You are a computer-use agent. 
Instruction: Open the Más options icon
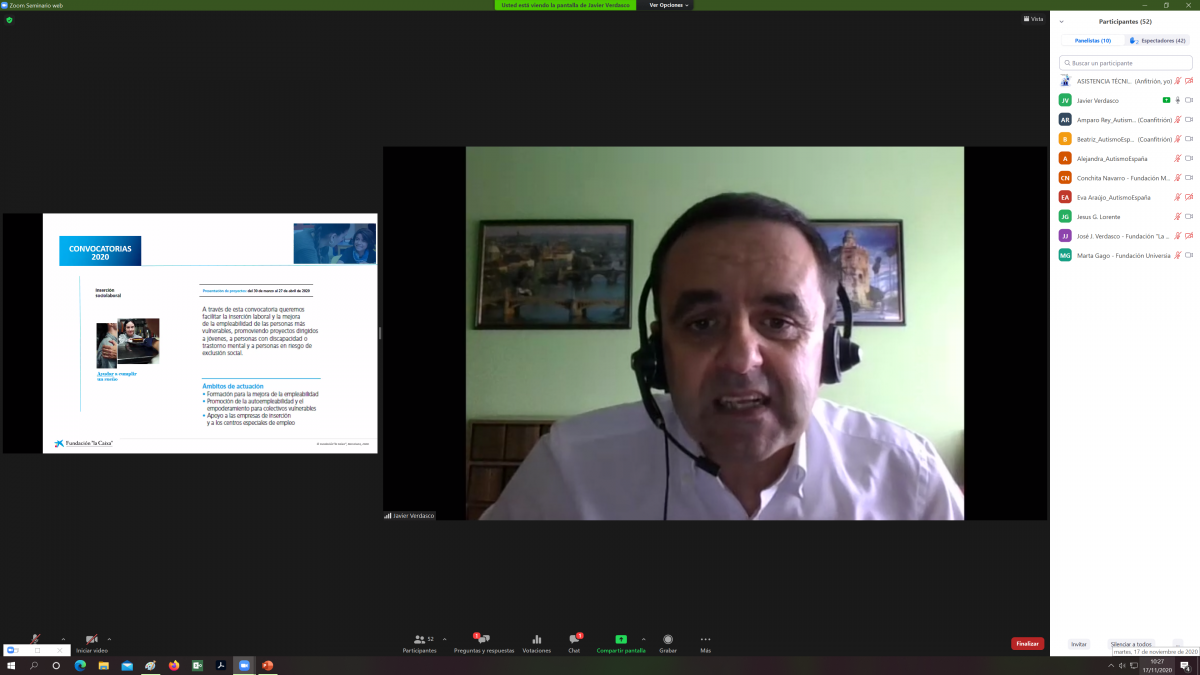[x=705, y=640]
